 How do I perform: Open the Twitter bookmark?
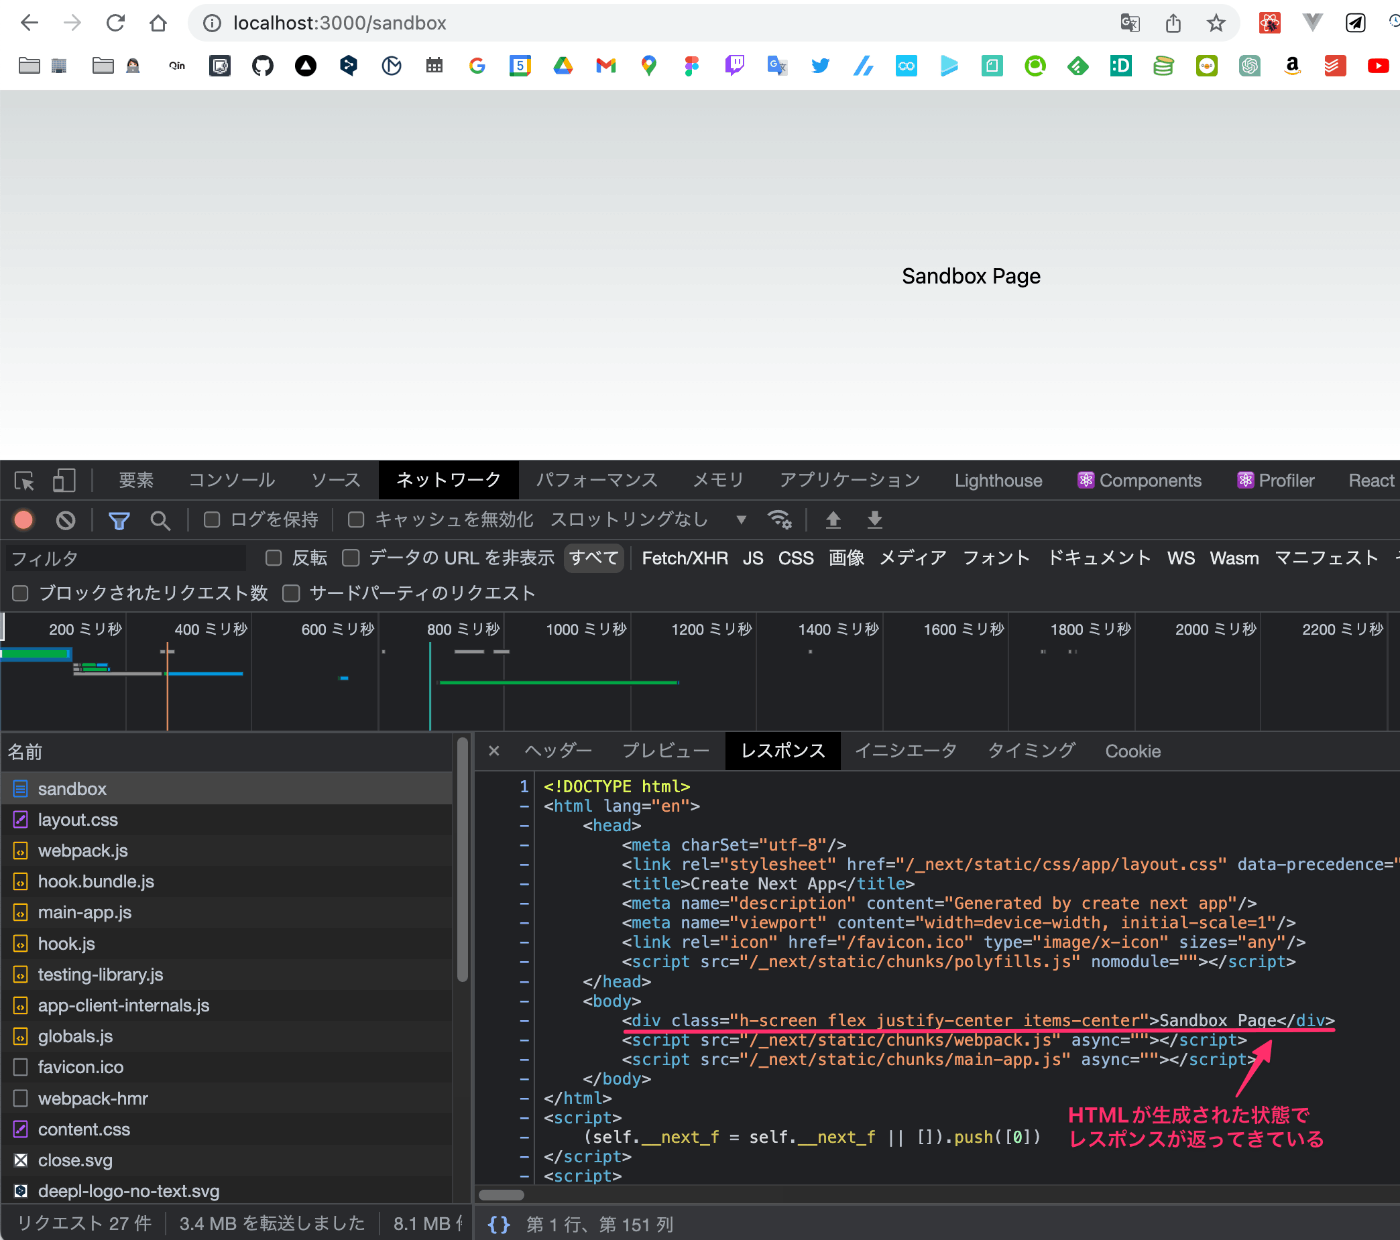821,66
